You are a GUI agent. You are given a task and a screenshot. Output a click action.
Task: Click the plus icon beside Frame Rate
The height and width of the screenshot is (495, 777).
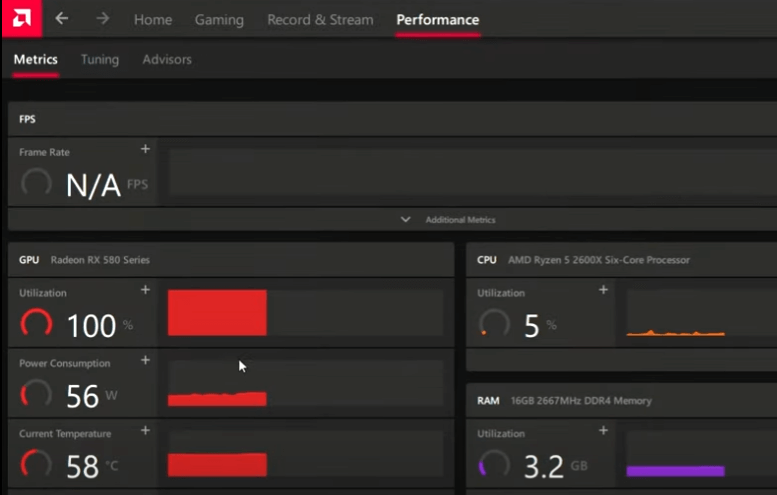pyautogui.click(x=145, y=149)
